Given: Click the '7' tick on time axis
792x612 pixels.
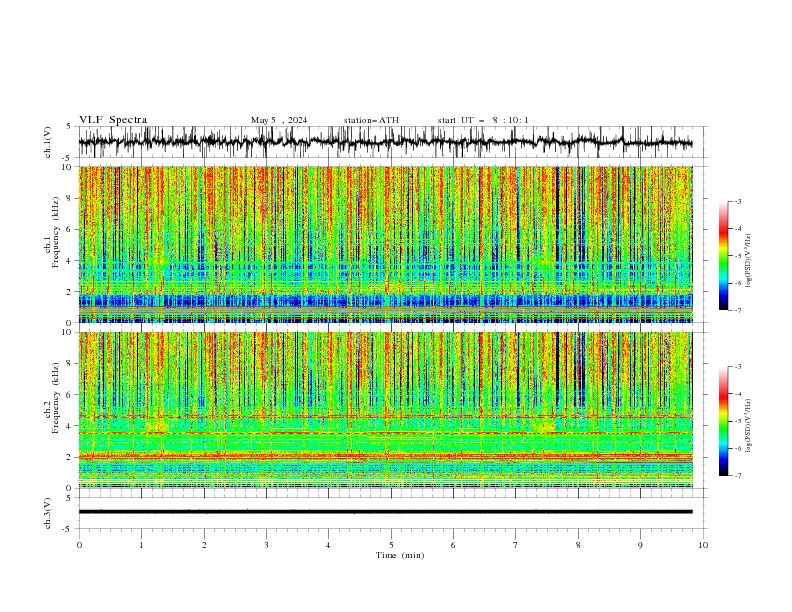Looking at the screenshot, I should [x=516, y=545].
